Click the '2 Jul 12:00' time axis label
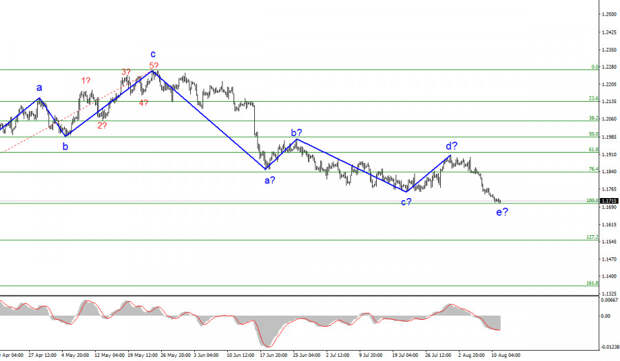Image resolution: width=620 pixels, height=361 pixels. [338, 355]
